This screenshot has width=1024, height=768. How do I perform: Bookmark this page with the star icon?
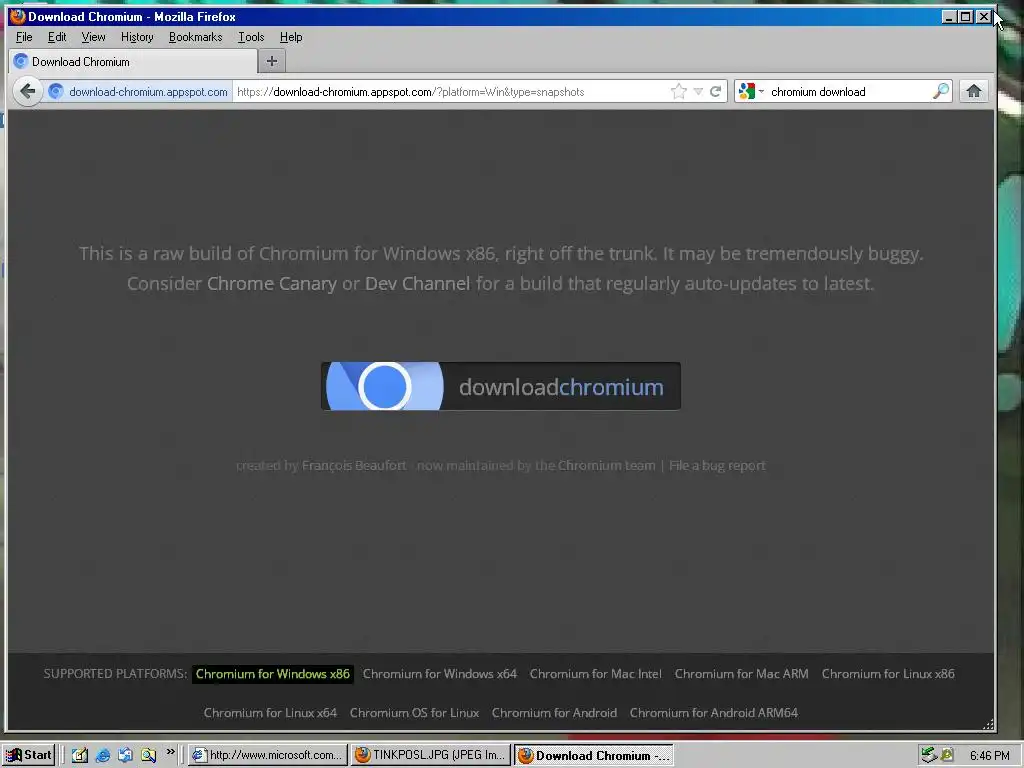pyautogui.click(x=679, y=91)
